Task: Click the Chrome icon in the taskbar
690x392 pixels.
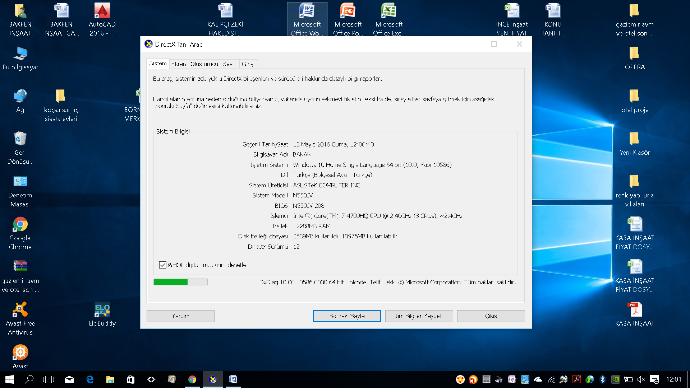Action: pyautogui.click(x=192, y=379)
